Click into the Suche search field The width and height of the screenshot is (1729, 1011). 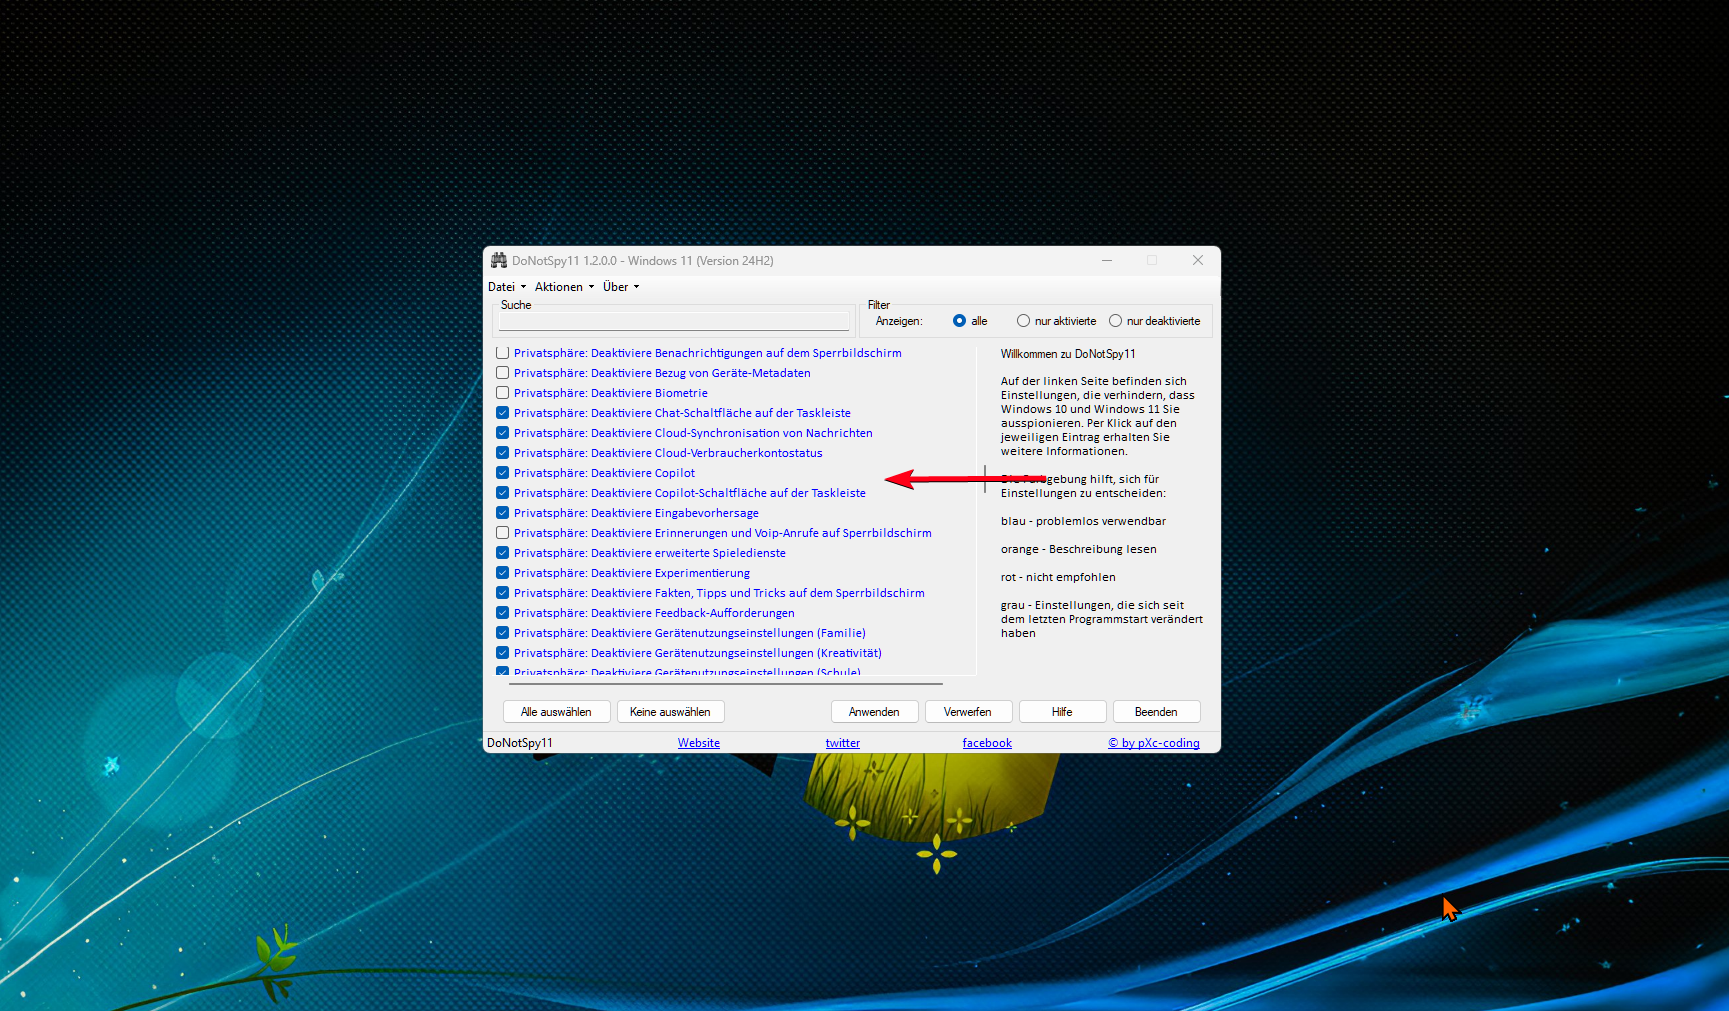click(x=674, y=322)
